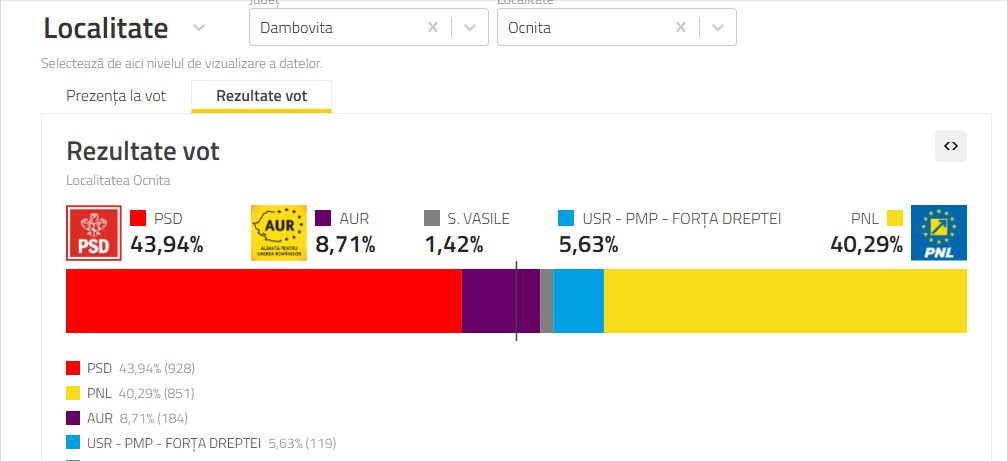Expand the Dambovita county dropdown
The image size is (1007, 461).
pyautogui.click(x=469, y=28)
